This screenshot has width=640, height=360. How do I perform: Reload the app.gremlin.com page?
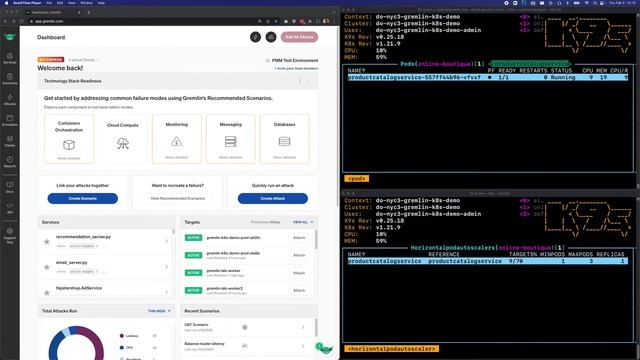tap(22, 21)
